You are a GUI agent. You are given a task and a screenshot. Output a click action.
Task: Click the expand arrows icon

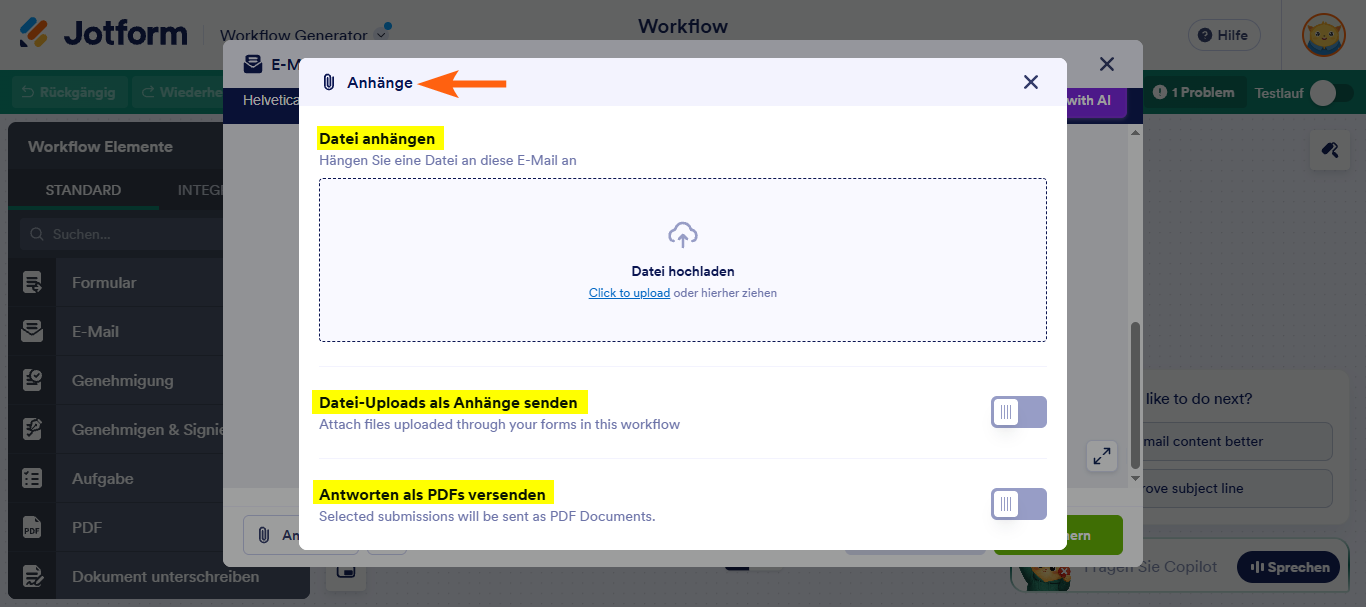pos(1102,456)
